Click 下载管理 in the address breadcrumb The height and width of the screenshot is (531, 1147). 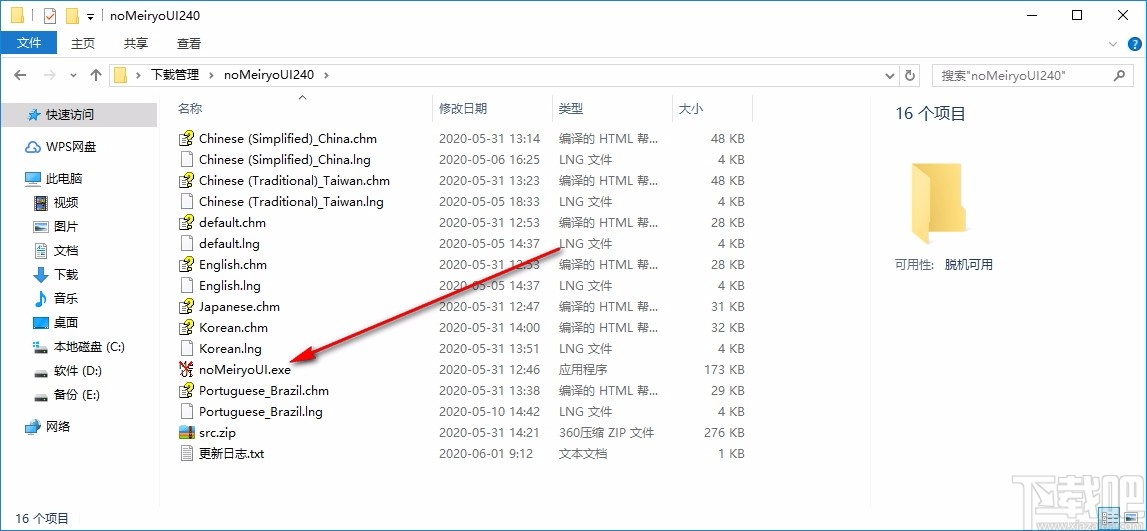coord(175,75)
